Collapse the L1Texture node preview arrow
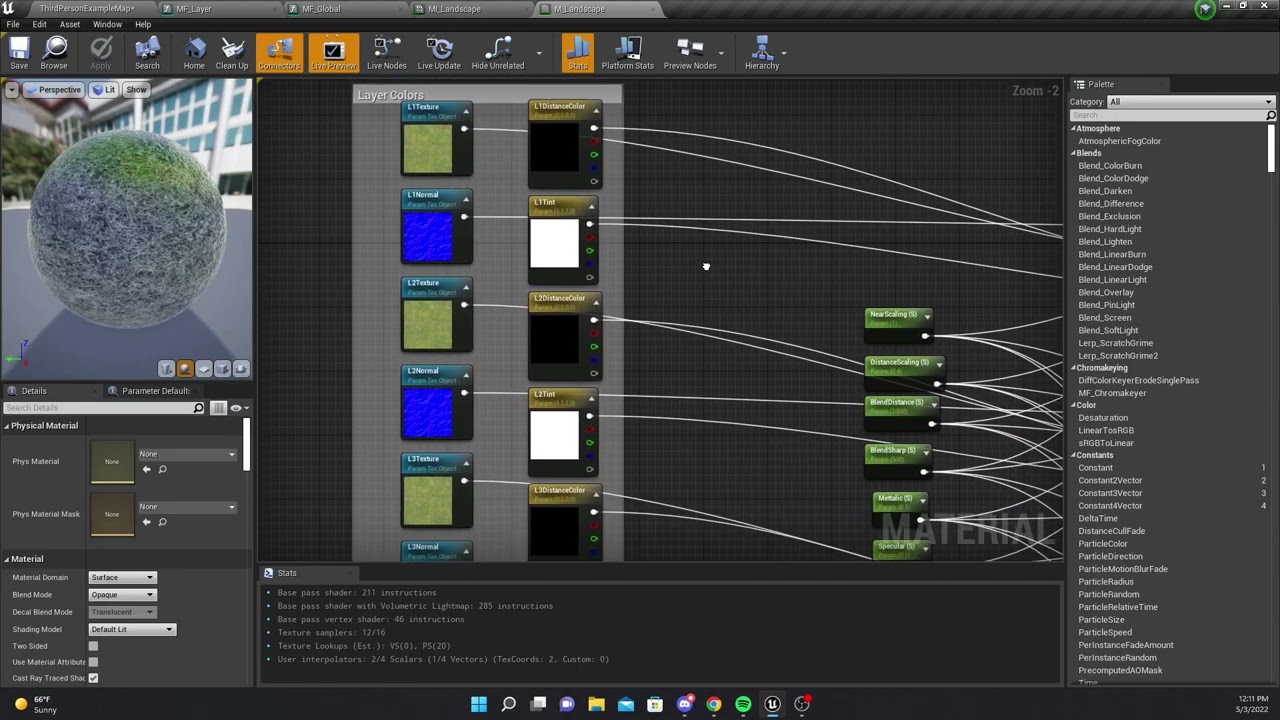The image size is (1280, 720). point(465,111)
